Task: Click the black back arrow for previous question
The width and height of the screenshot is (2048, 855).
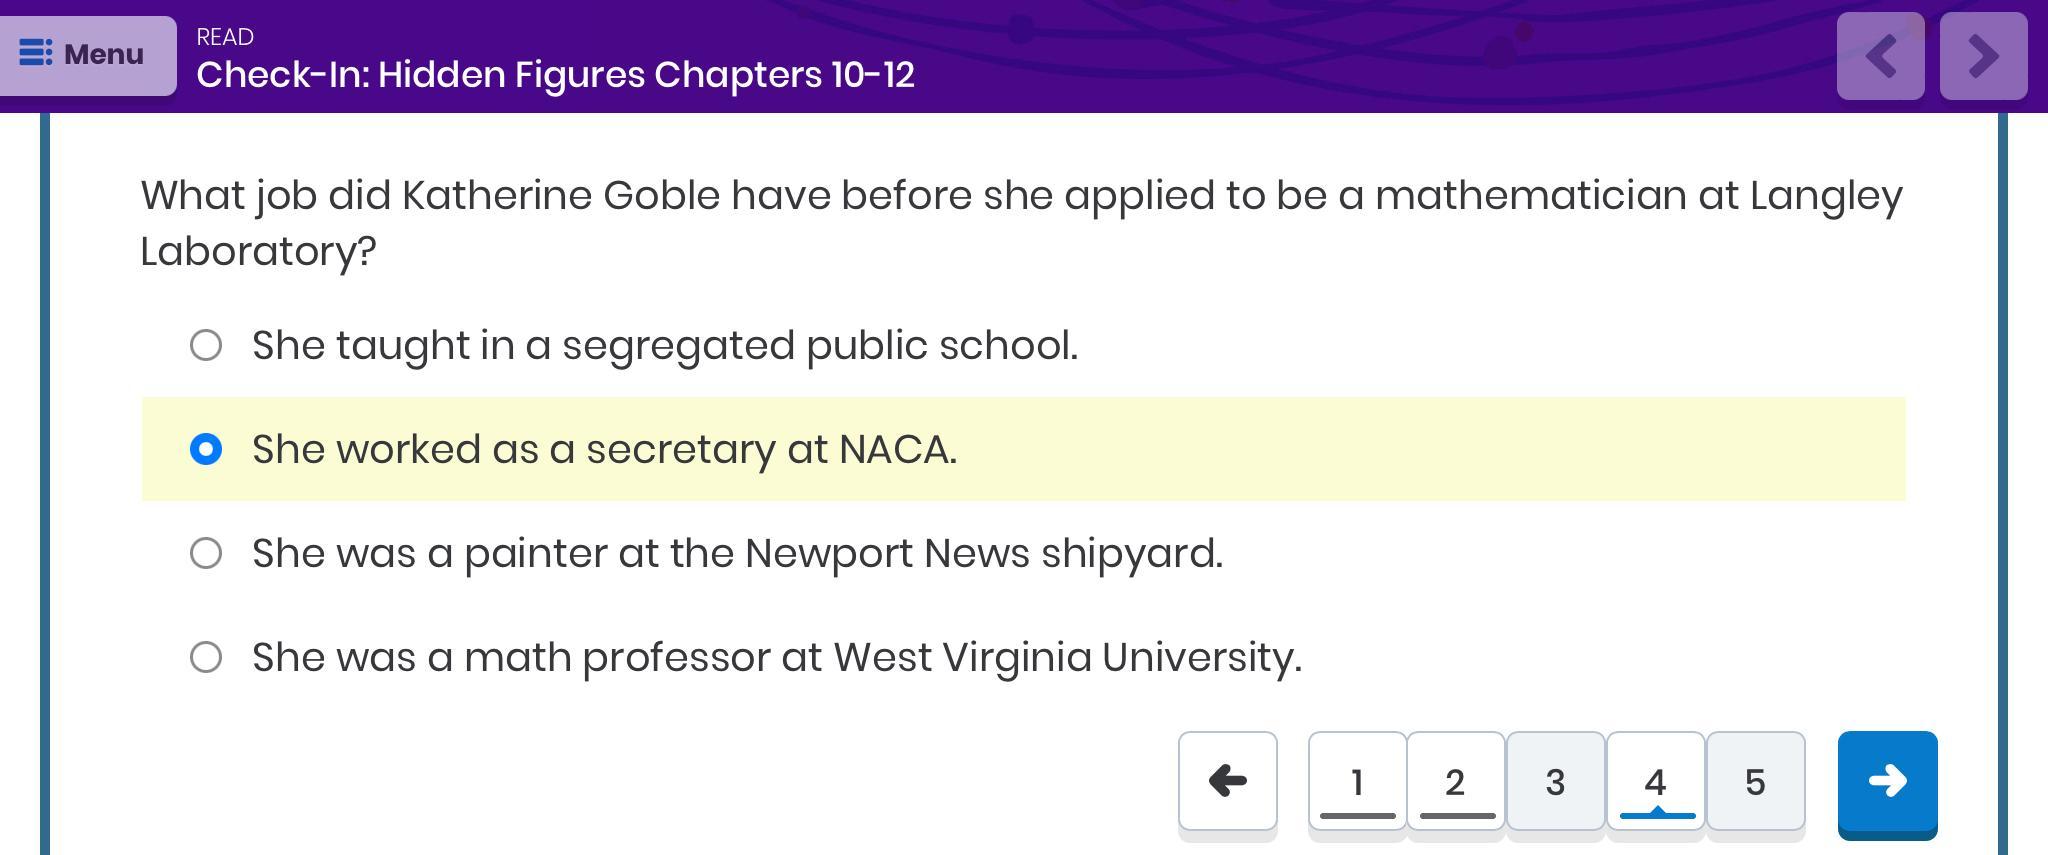Action: [1227, 781]
